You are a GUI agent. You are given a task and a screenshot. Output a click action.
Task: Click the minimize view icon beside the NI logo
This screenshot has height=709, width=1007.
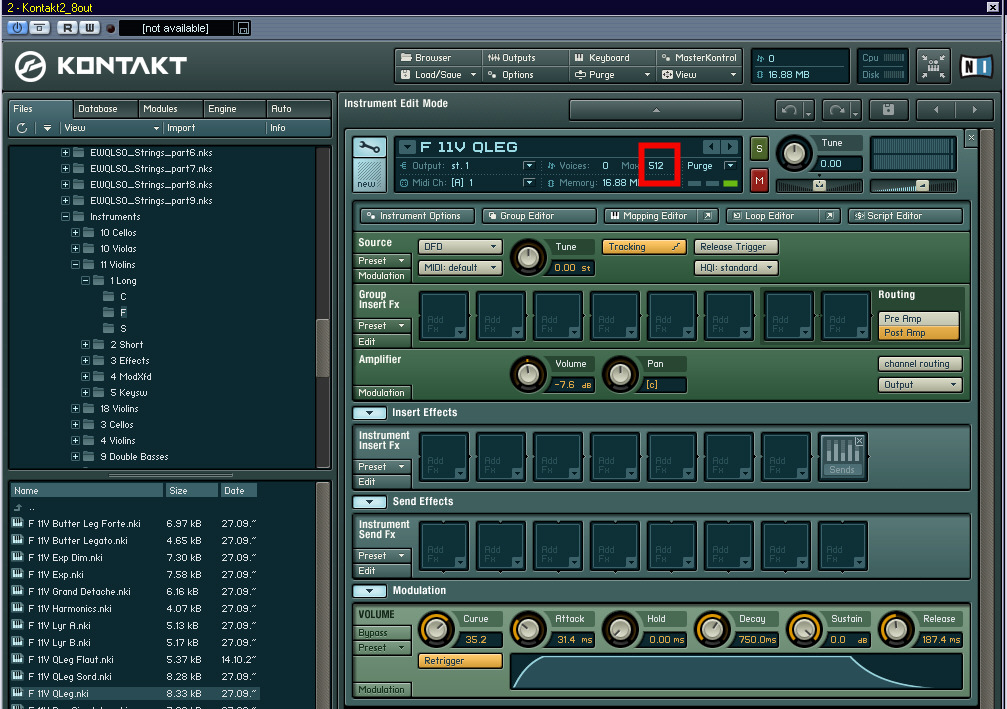933,66
